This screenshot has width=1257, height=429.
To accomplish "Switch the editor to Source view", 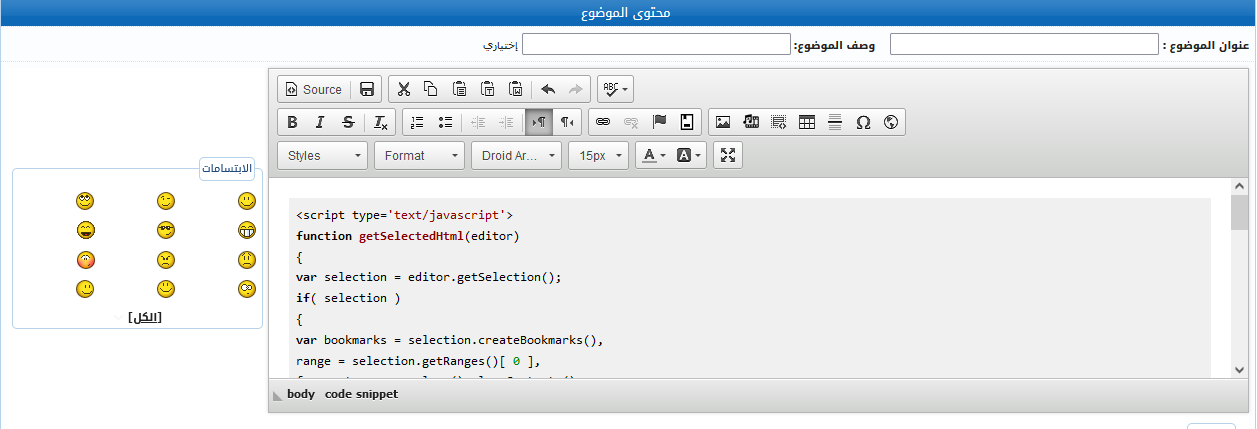I will click(314, 89).
